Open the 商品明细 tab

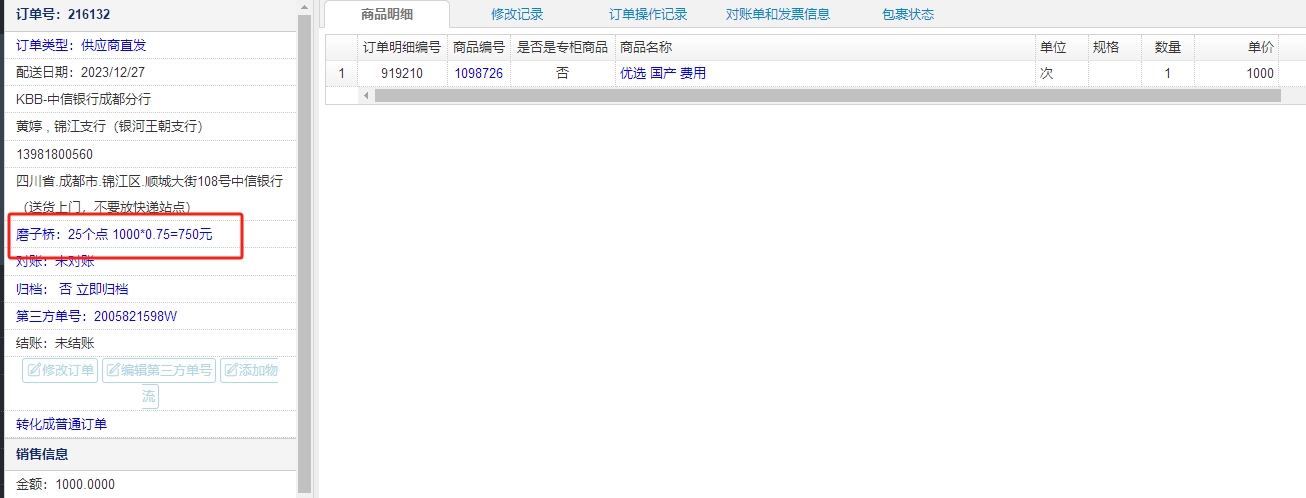387,14
